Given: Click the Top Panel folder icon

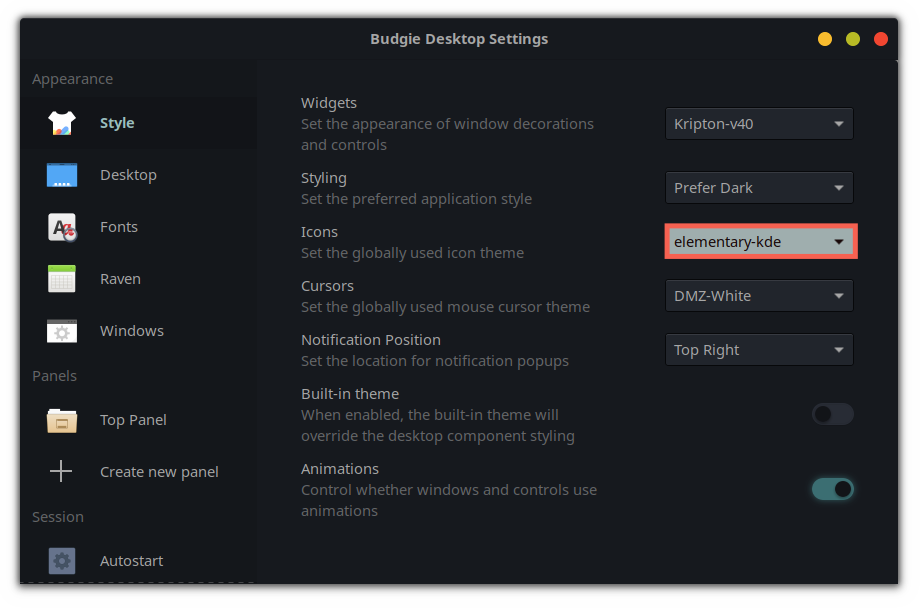Looking at the screenshot, I should [x=62, y=420].
